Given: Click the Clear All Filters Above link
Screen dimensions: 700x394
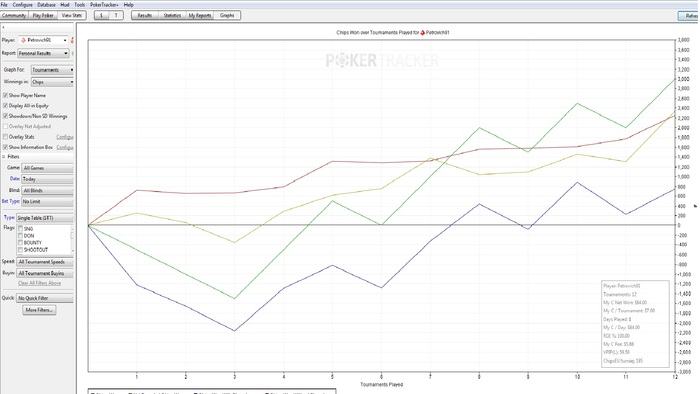Looking at the screenshot, I should pyautogui.click(x=39, y=283).
